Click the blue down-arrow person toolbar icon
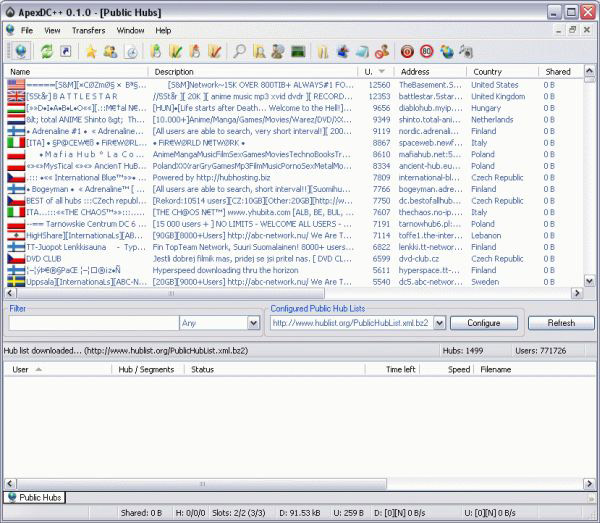Image resolution: width=600 pixels, height=523 pixels. pyautogui.click(x=343, y=52)
